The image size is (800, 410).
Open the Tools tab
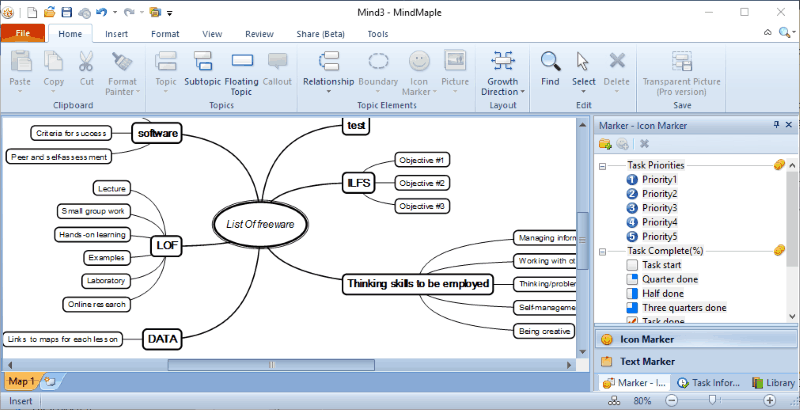pos(378,34)
